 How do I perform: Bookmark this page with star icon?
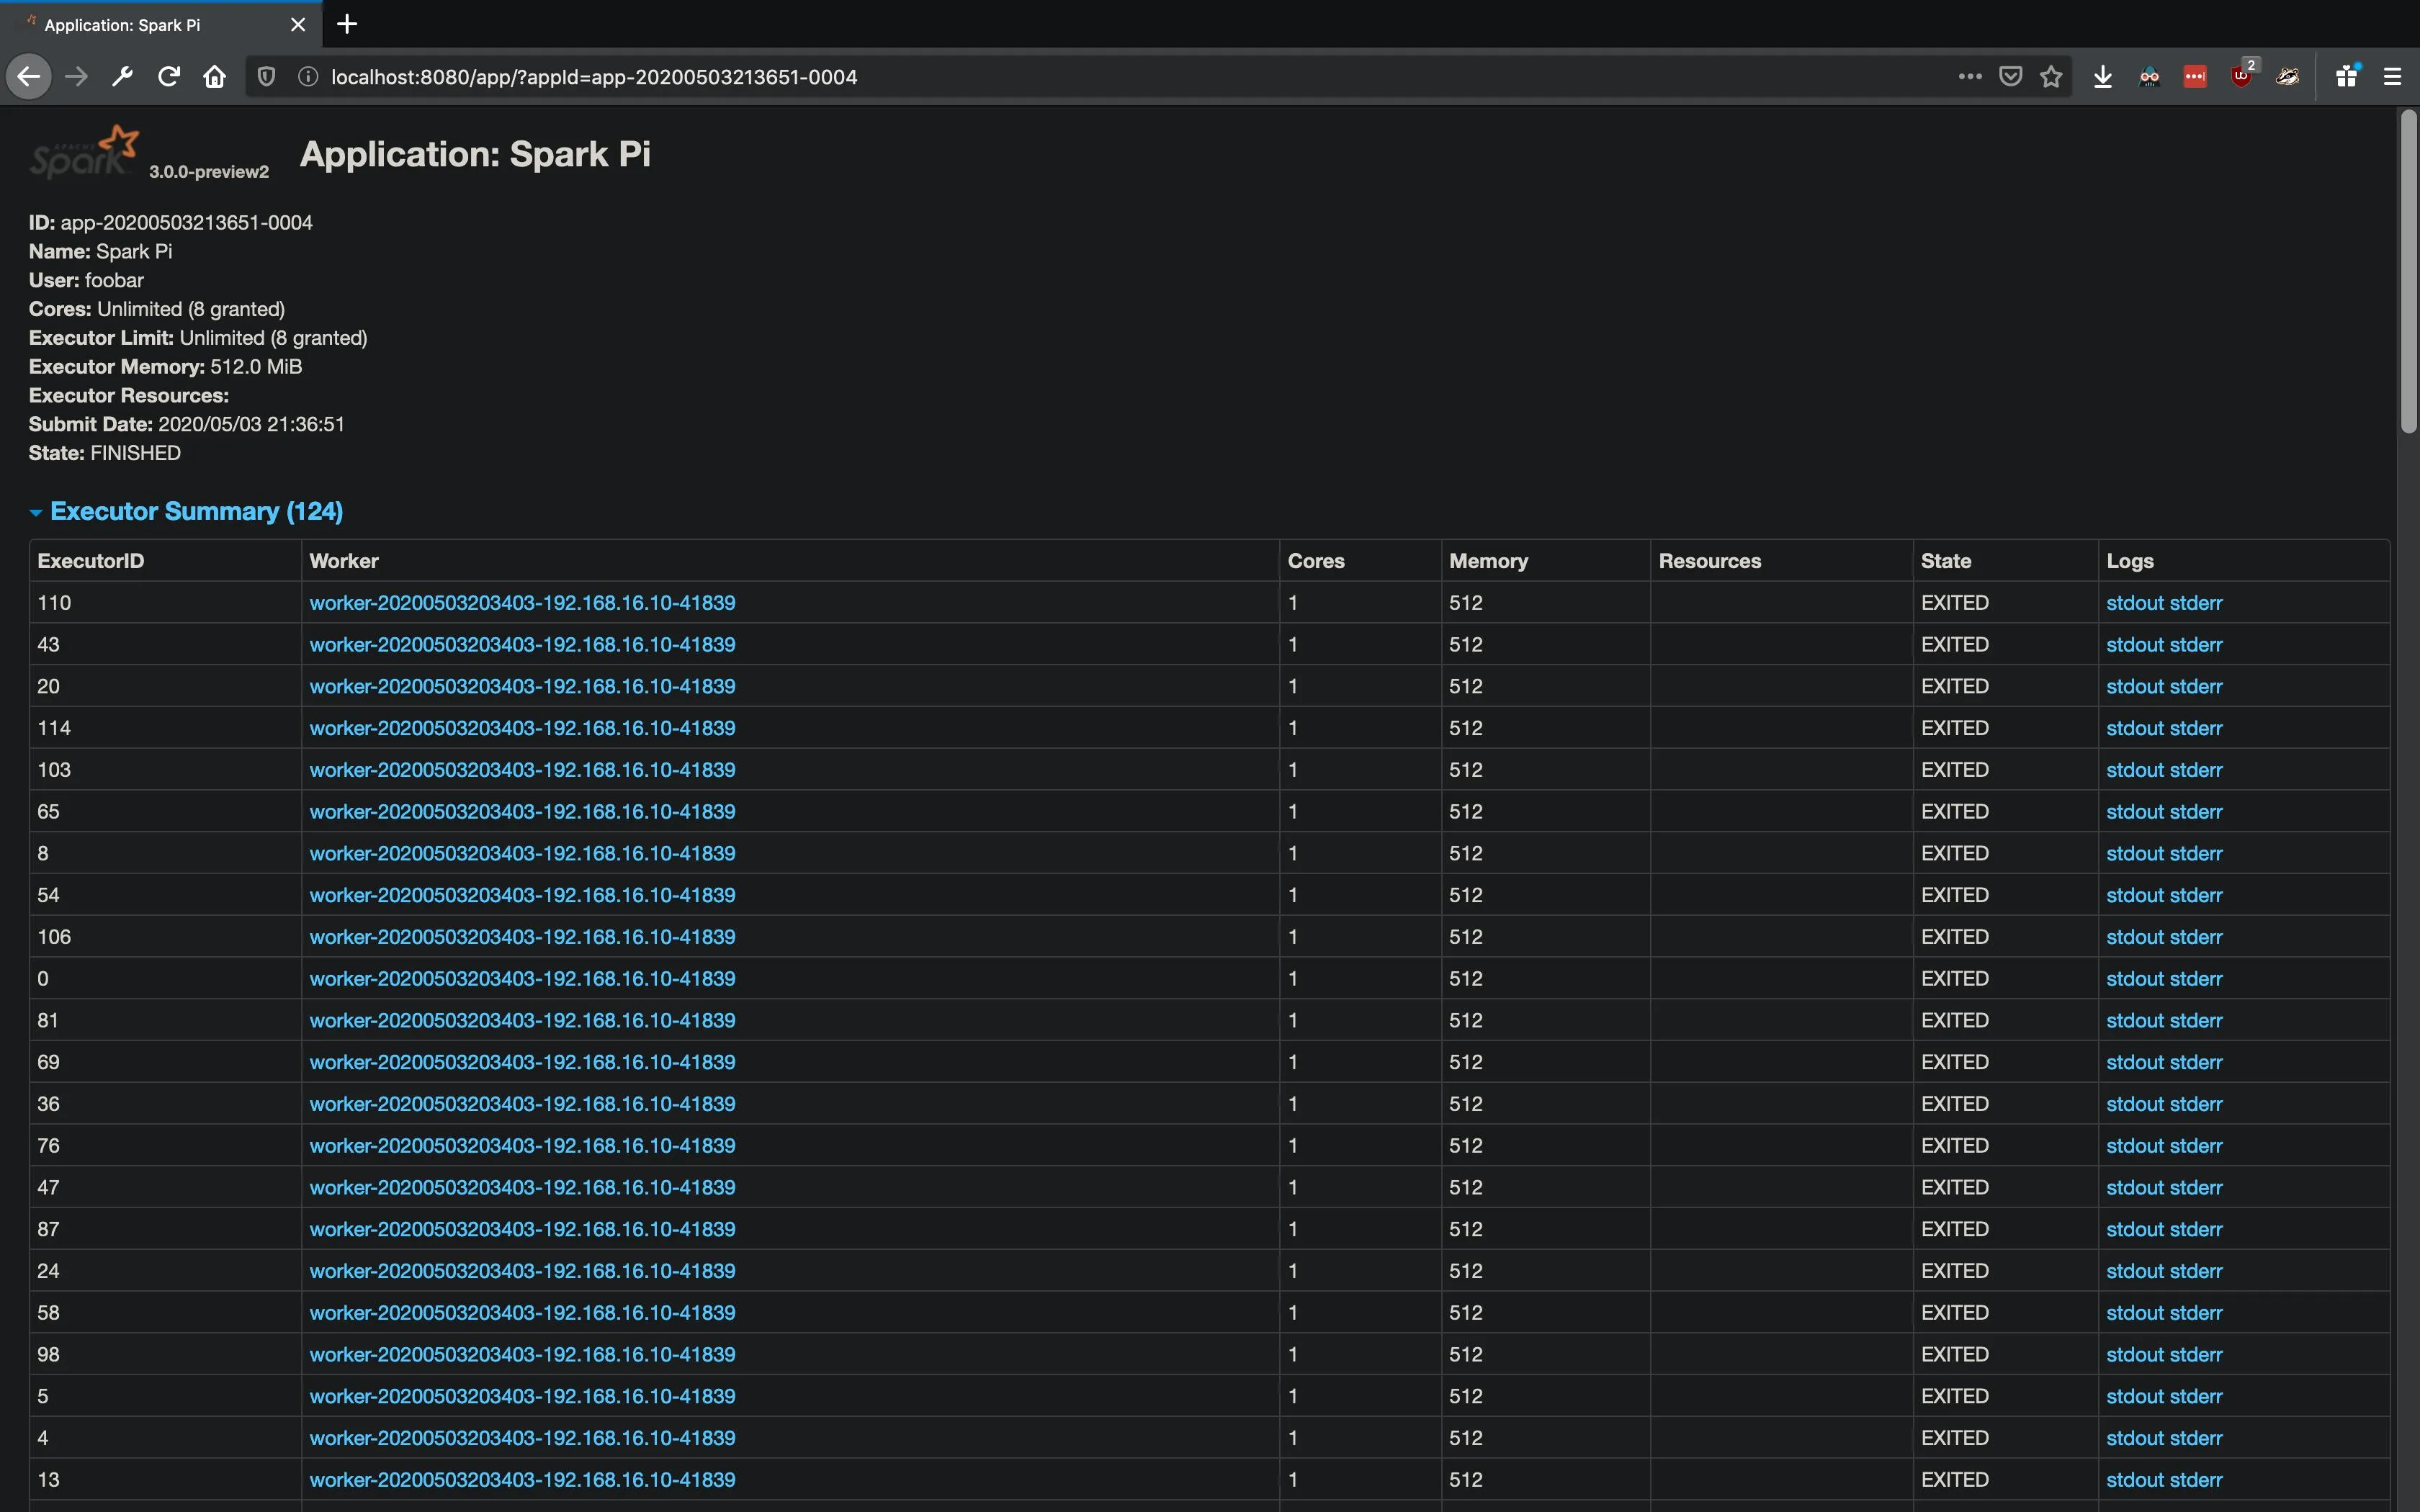(x=2051, y=77)
